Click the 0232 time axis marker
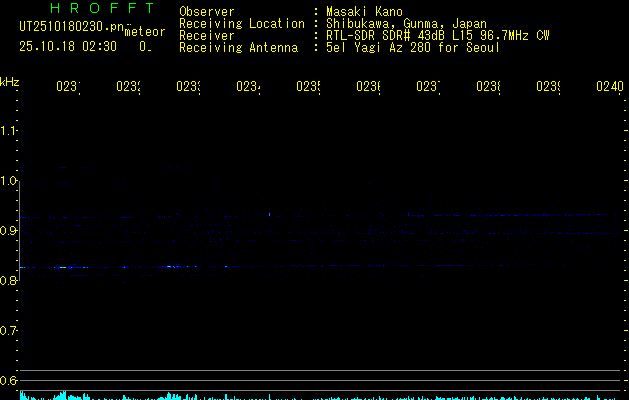 coord(128,87)
